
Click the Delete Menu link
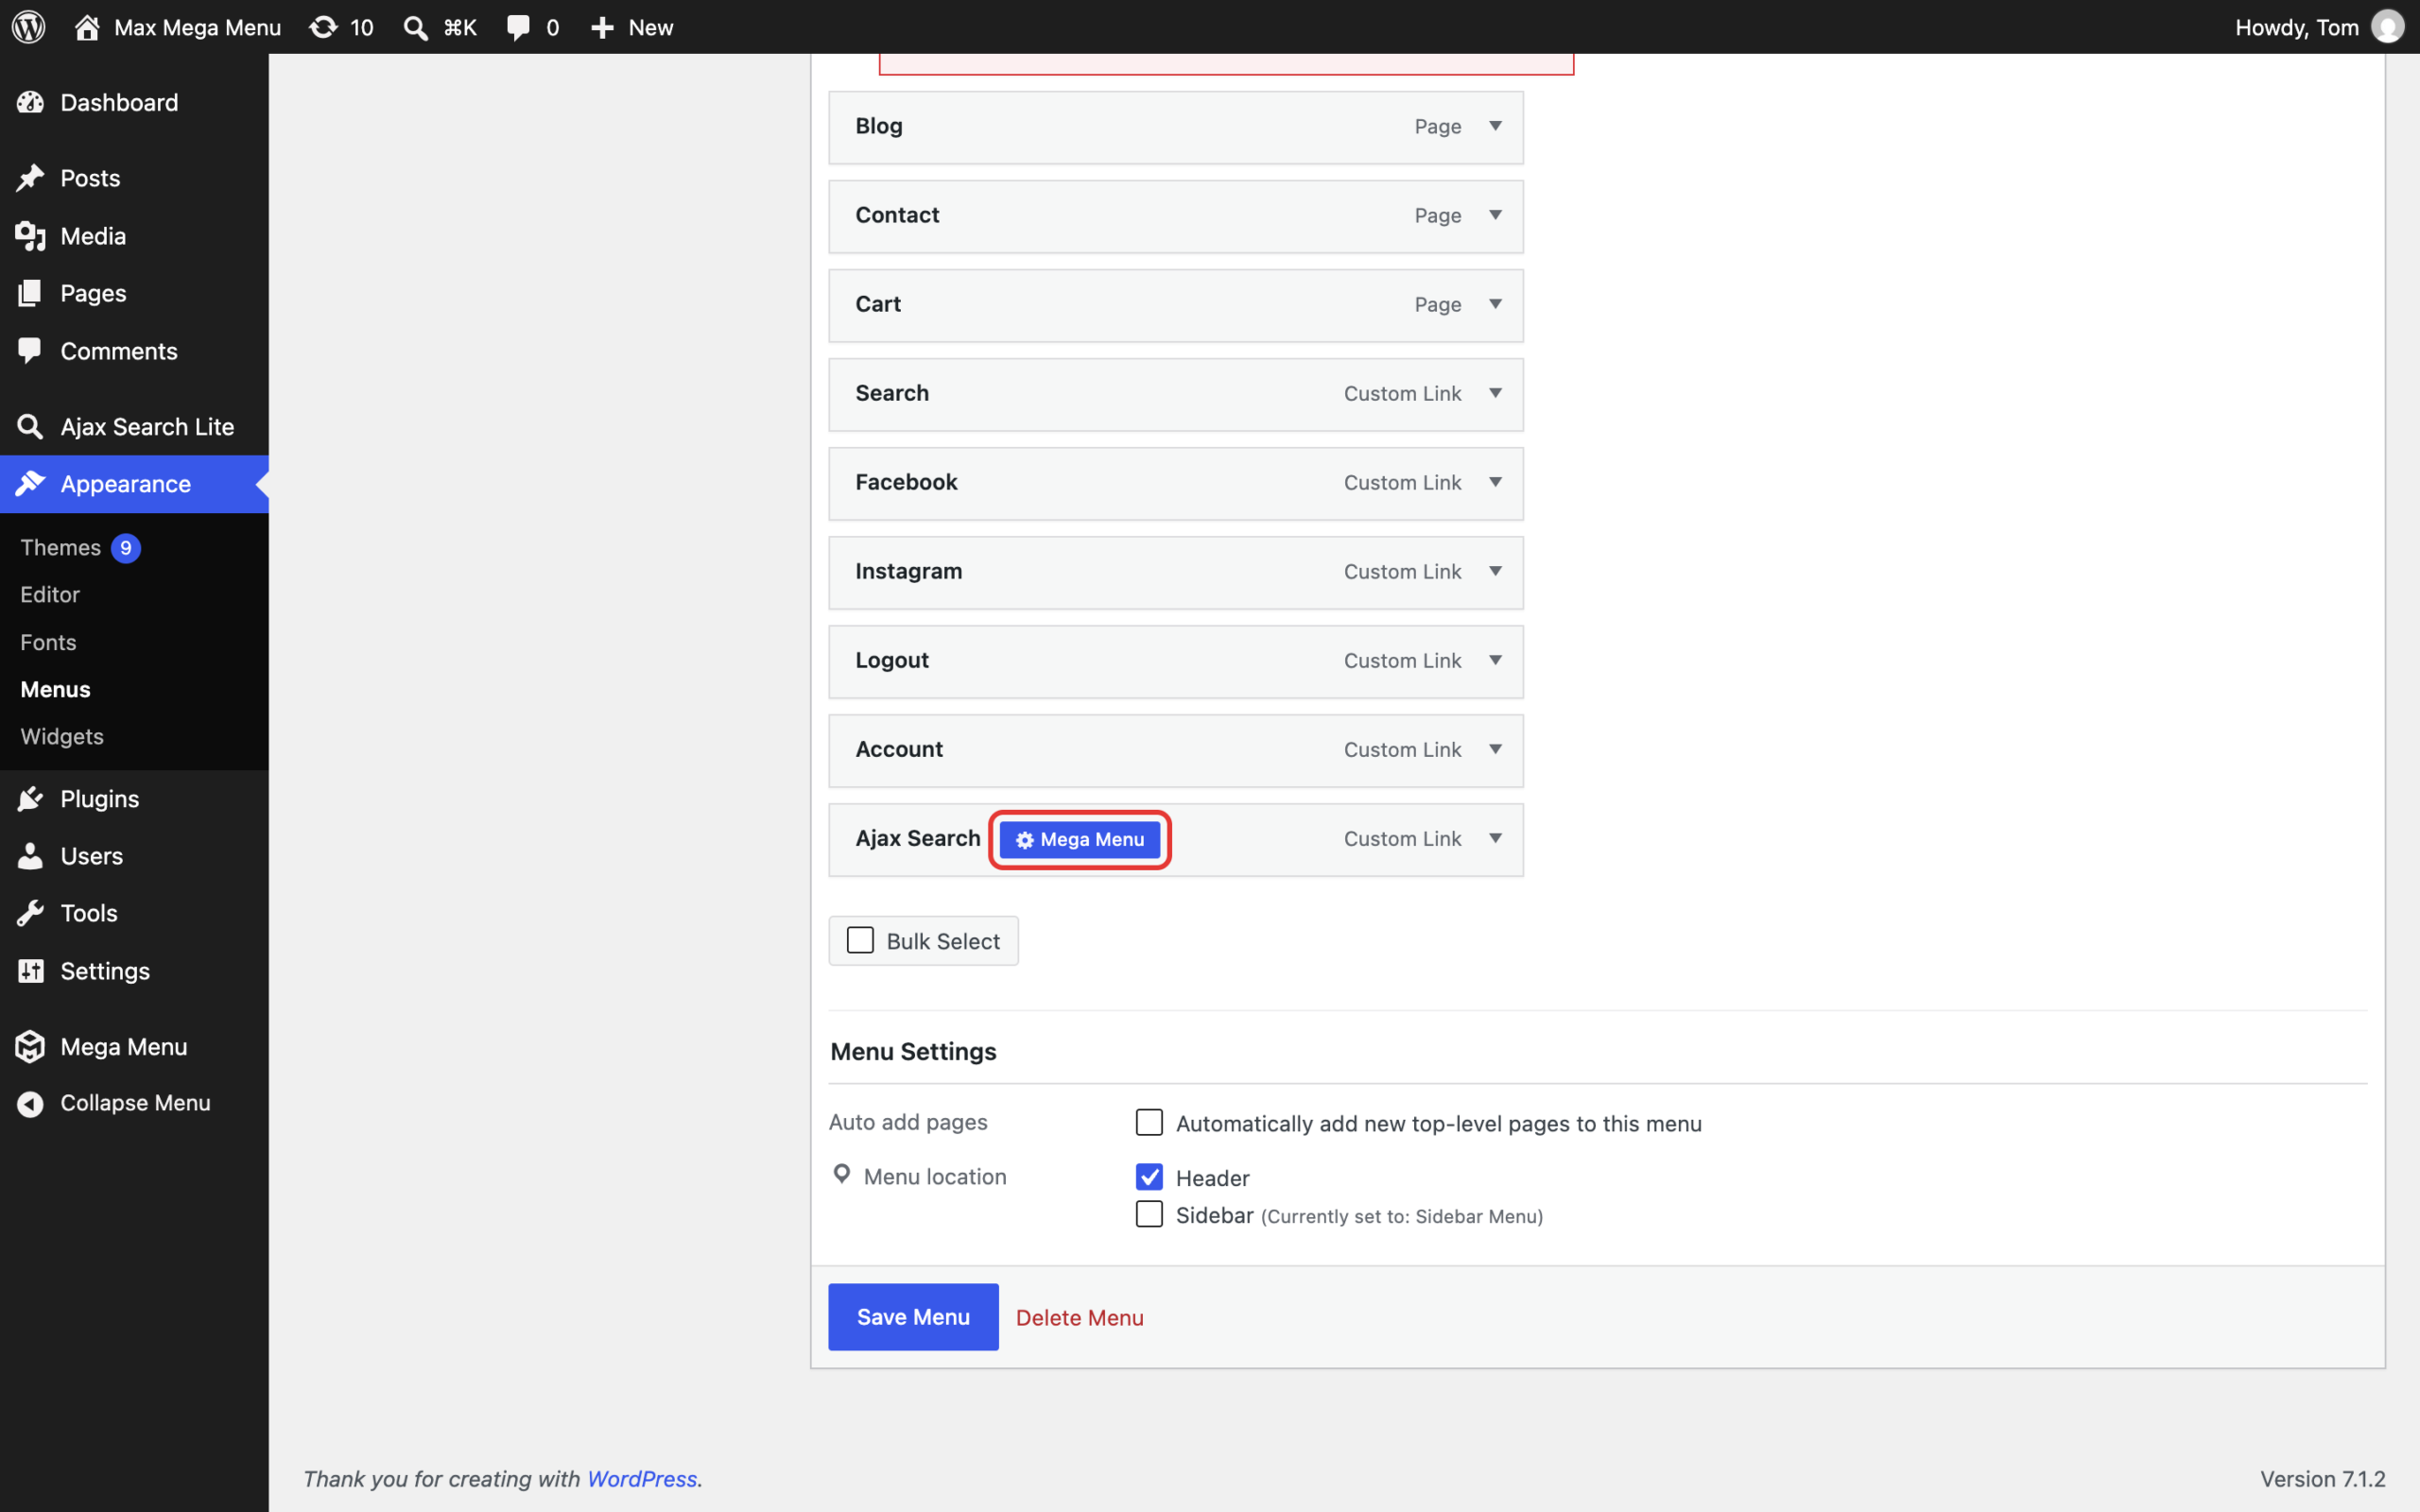coord(1079,1318)
